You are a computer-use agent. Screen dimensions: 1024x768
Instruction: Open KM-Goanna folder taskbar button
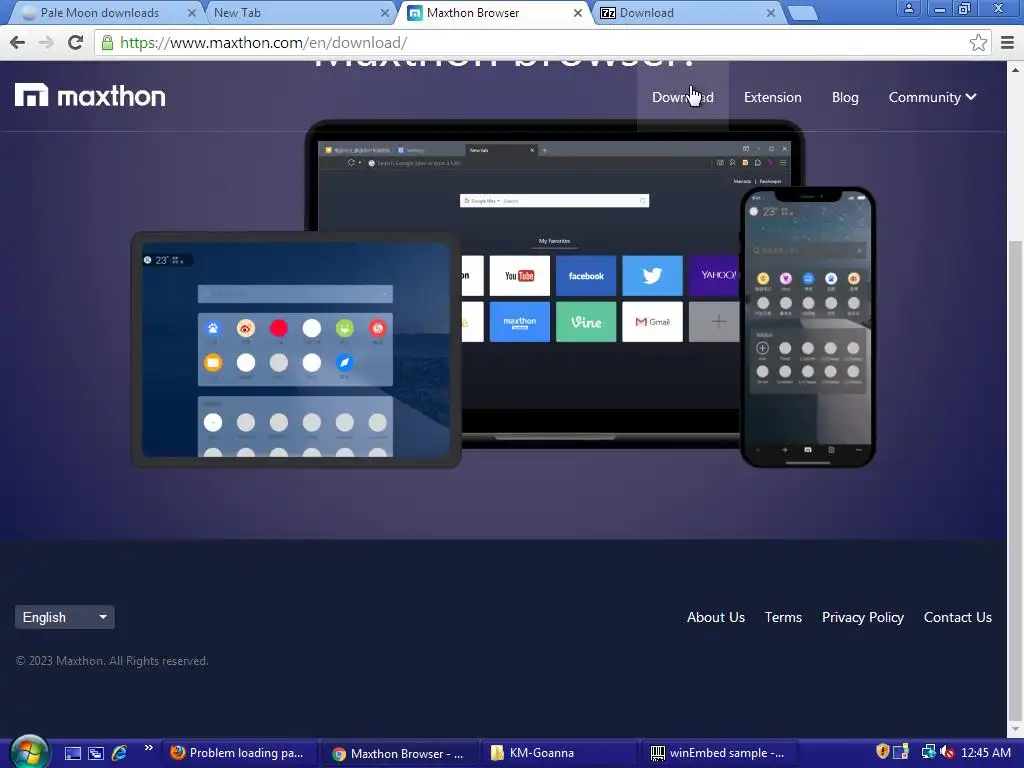pyautogui.click(x=560, y=753)
